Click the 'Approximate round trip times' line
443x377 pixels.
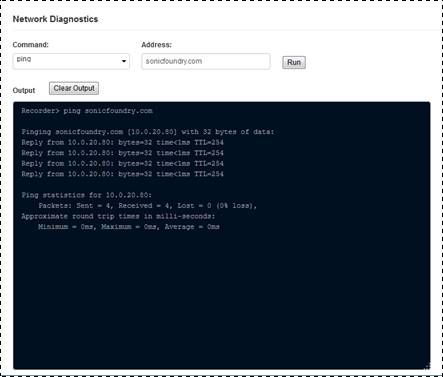point(118,216)
